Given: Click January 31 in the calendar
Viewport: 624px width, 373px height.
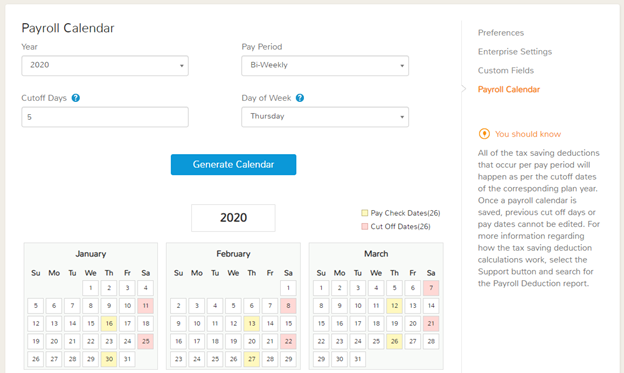Looking at the screenshot, I should tap(127, 359).
